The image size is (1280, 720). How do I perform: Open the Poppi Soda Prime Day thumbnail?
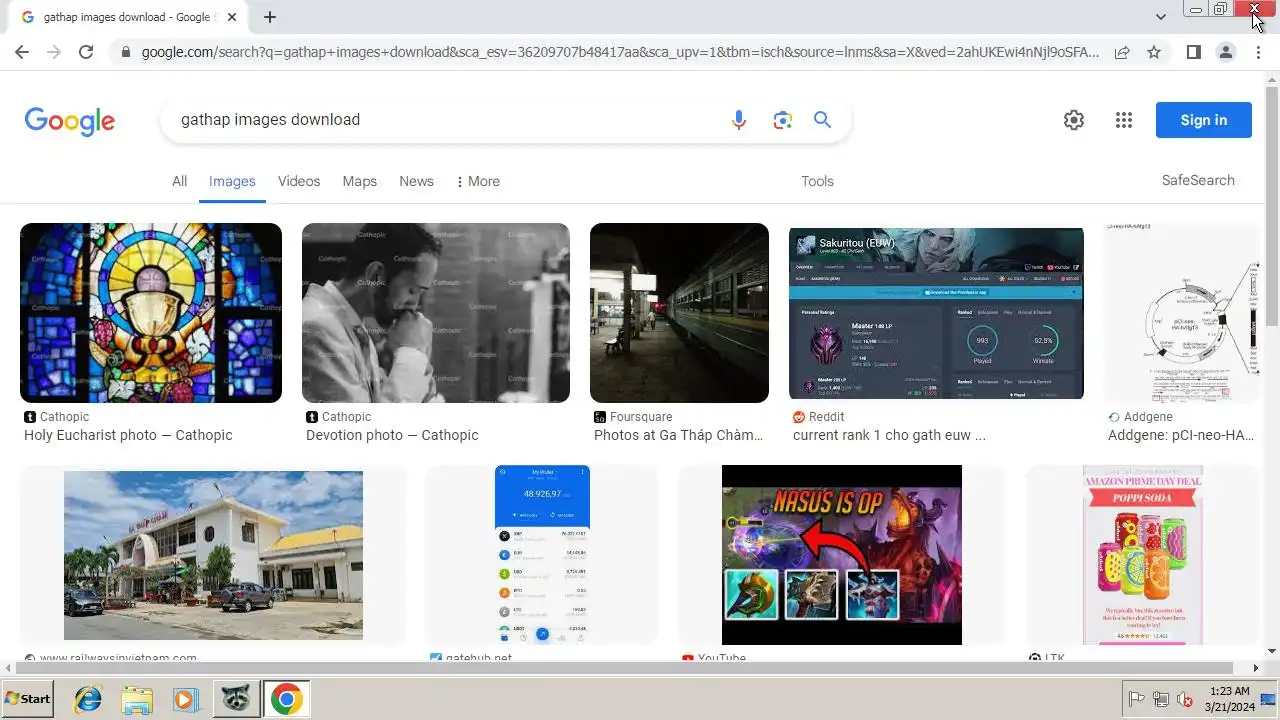tap(1143, 555)
